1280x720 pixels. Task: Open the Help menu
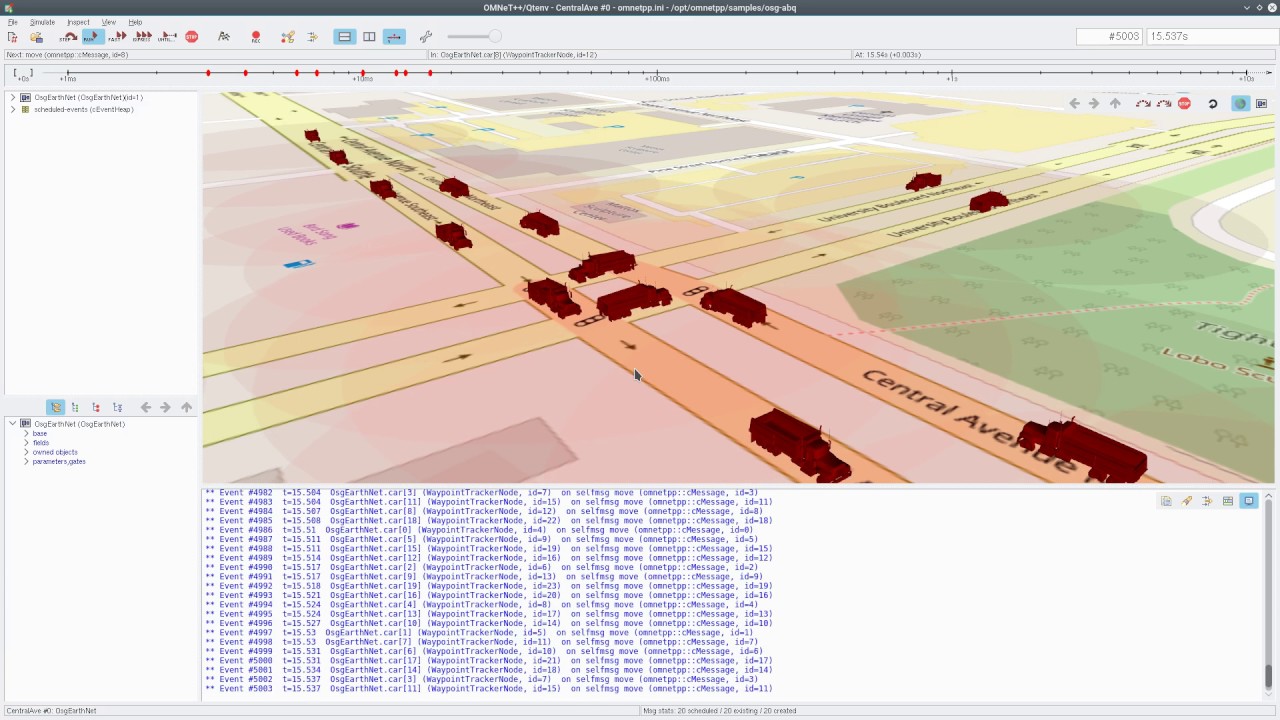pos(135,21)
